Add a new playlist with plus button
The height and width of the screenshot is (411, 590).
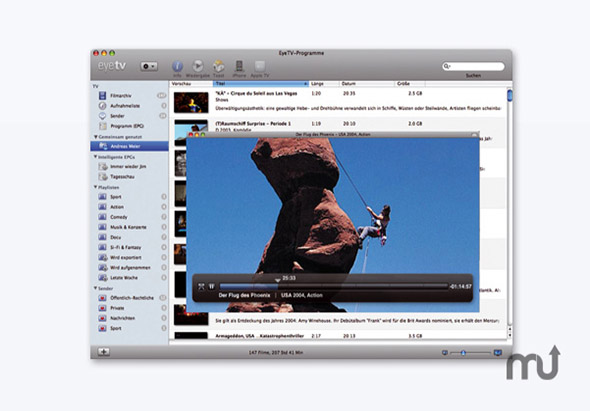(x=104, y=352)
